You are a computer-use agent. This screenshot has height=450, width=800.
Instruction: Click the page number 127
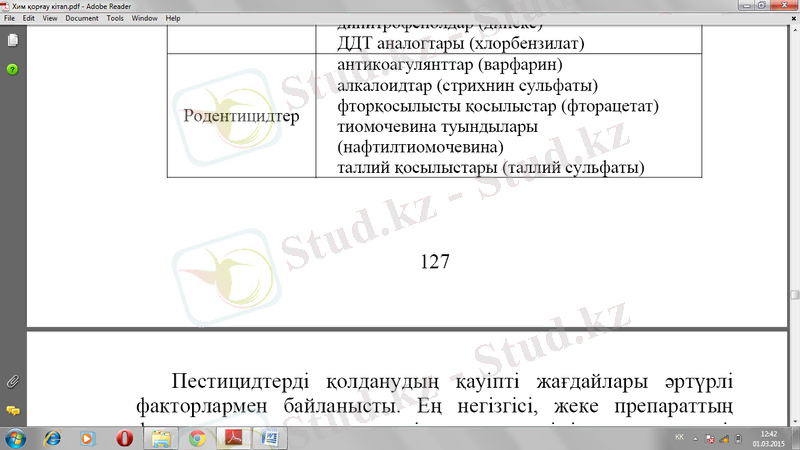coord(435,261)
